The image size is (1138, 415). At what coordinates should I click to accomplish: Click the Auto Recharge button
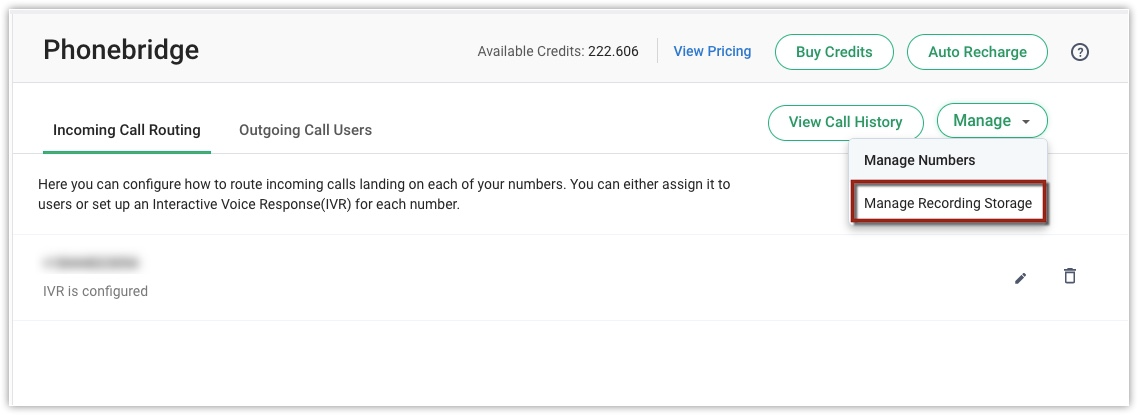coord(976,52)
